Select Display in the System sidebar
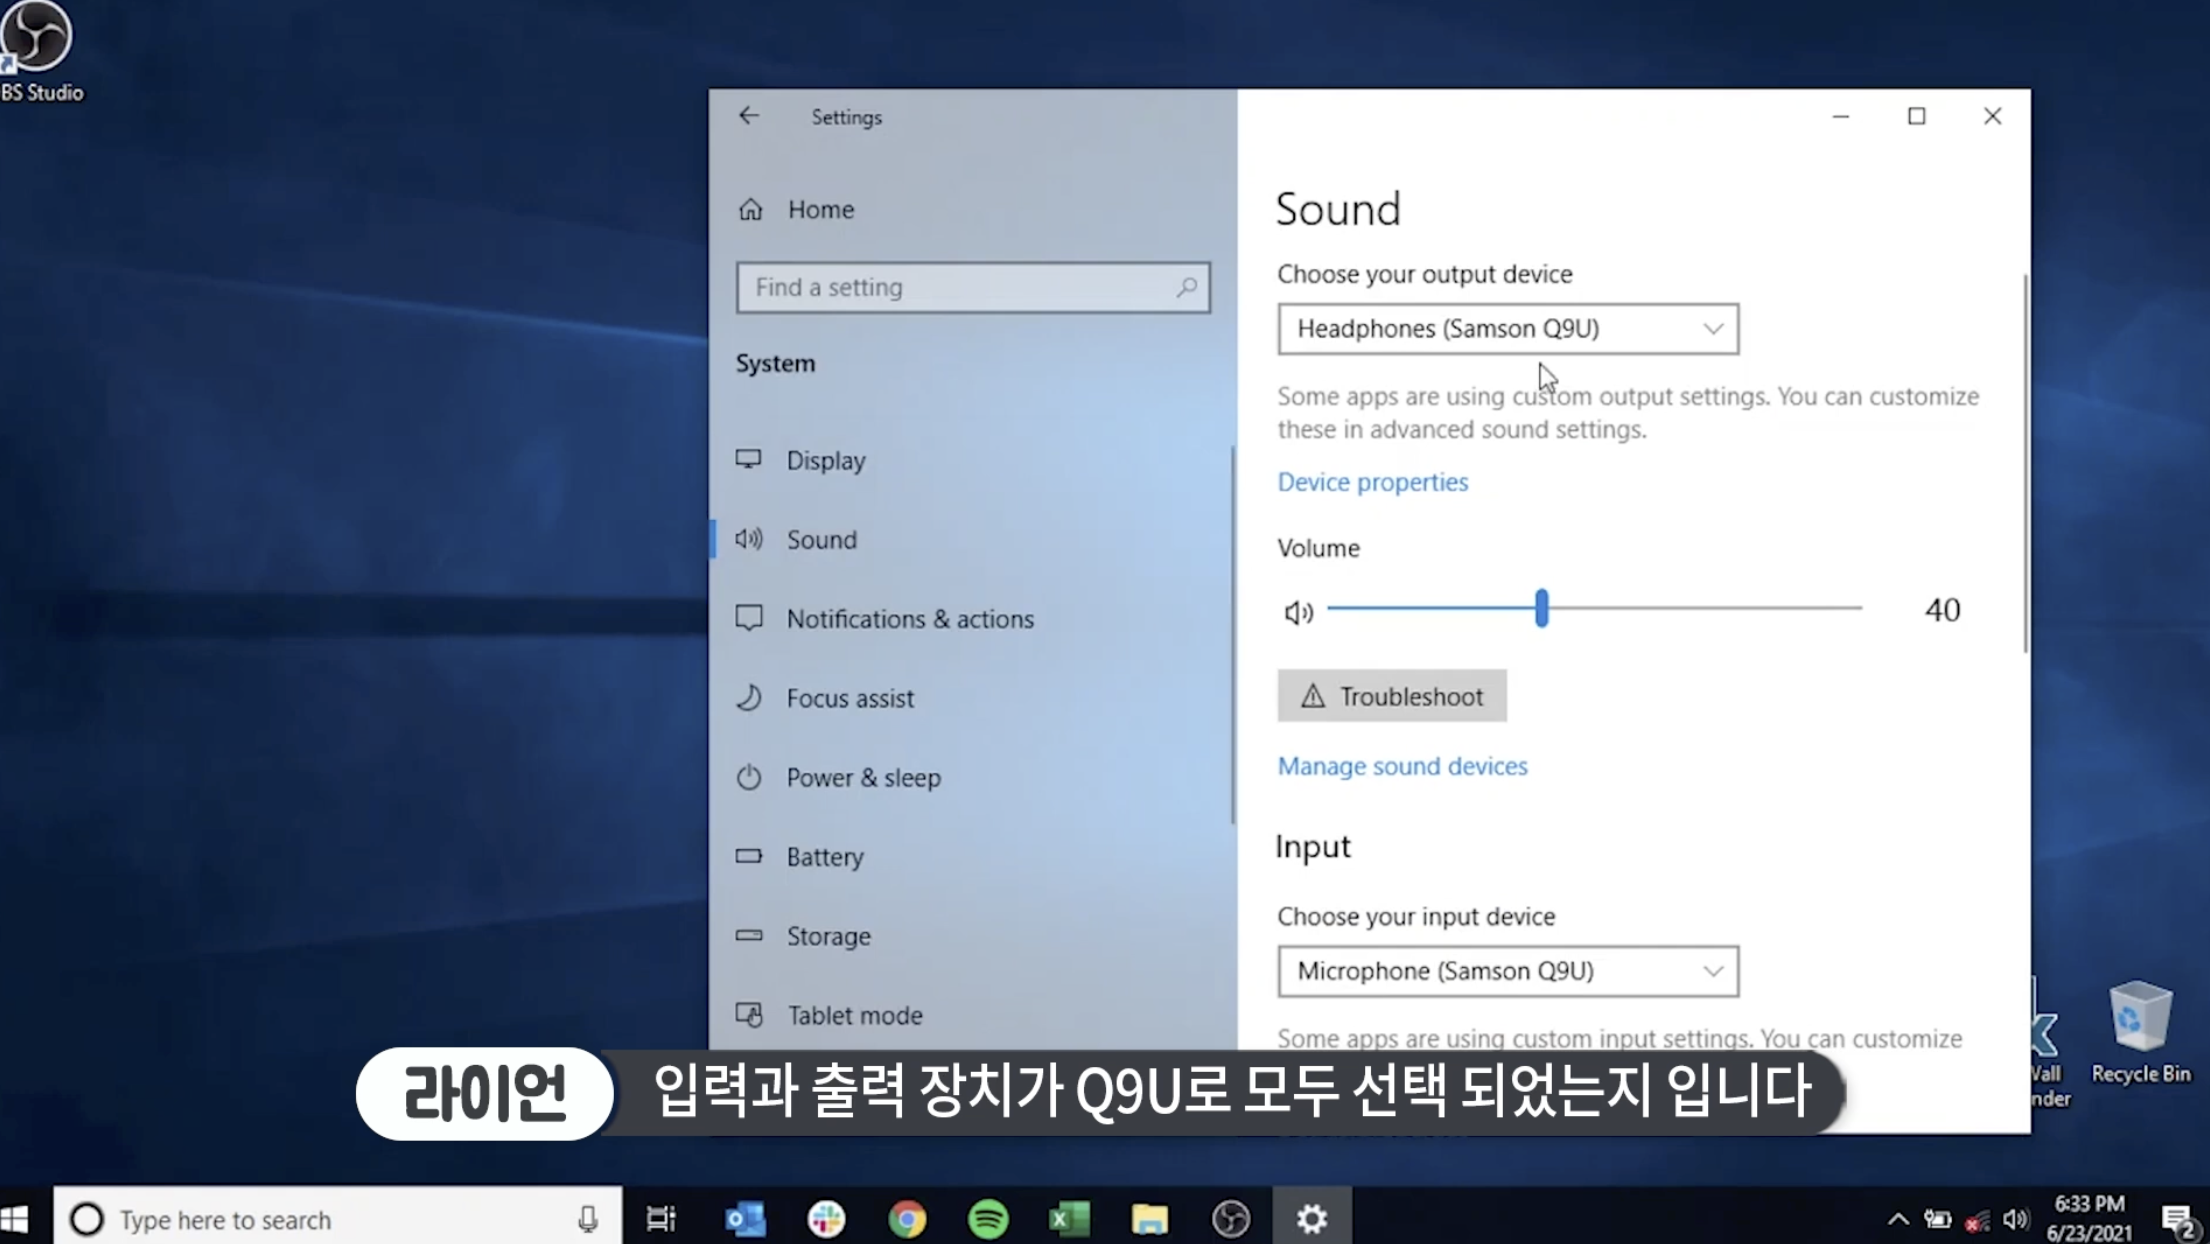The width and height of the screenshot is (2210, 1244). [x=825, y=461]
